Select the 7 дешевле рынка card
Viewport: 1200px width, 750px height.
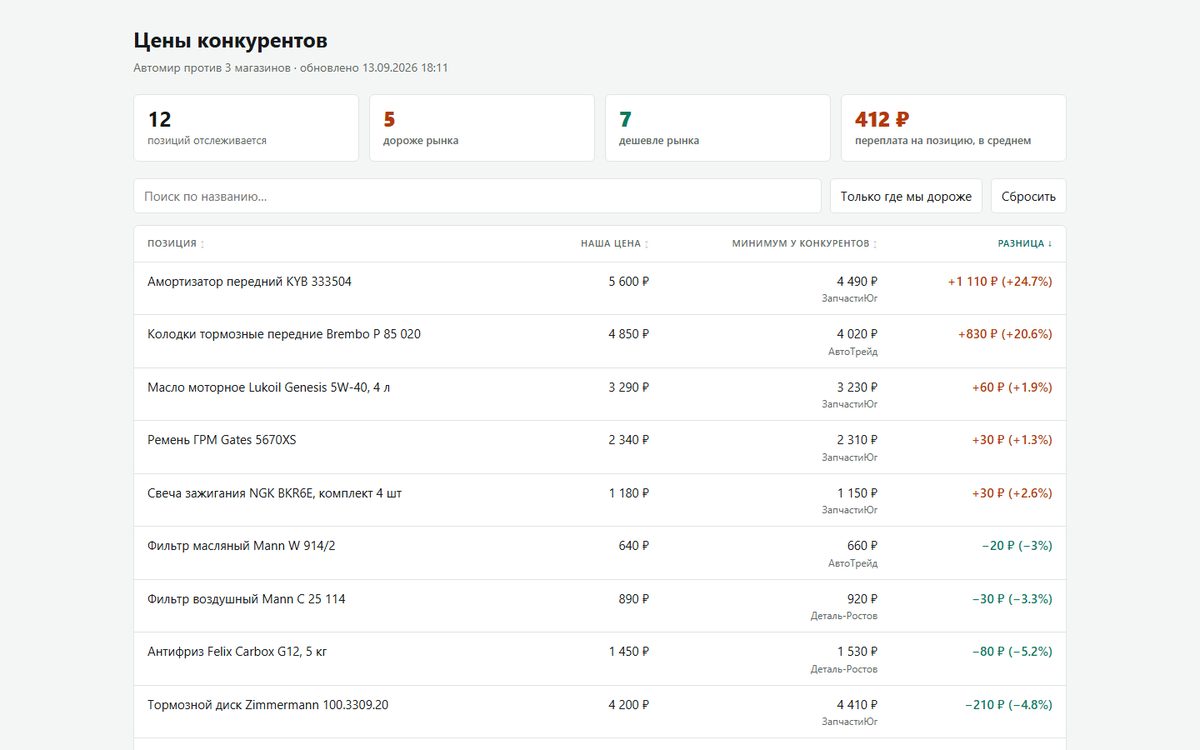click(718, 128)
